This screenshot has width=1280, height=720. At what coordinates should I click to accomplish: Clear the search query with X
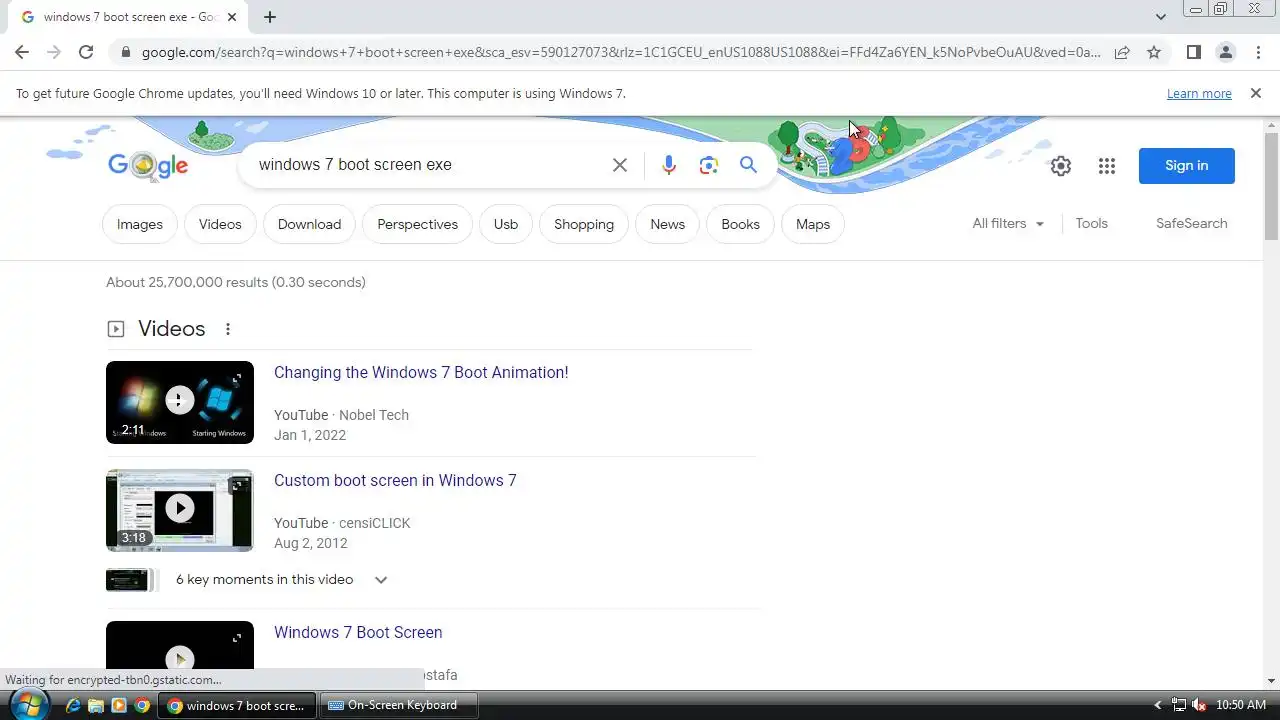click(620, 165)
